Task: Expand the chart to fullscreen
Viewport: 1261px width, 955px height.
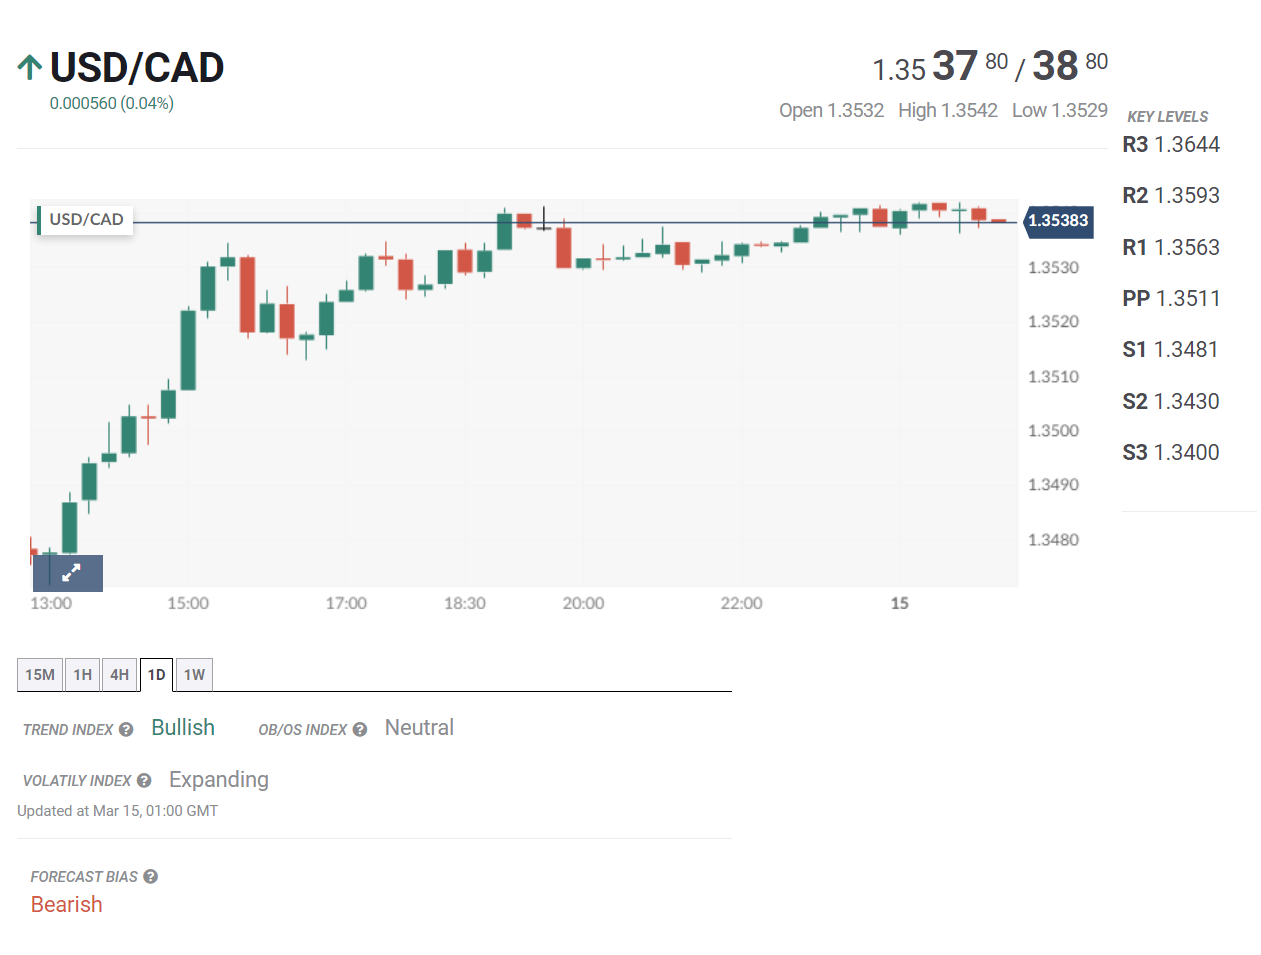Action: coord(70,573)
